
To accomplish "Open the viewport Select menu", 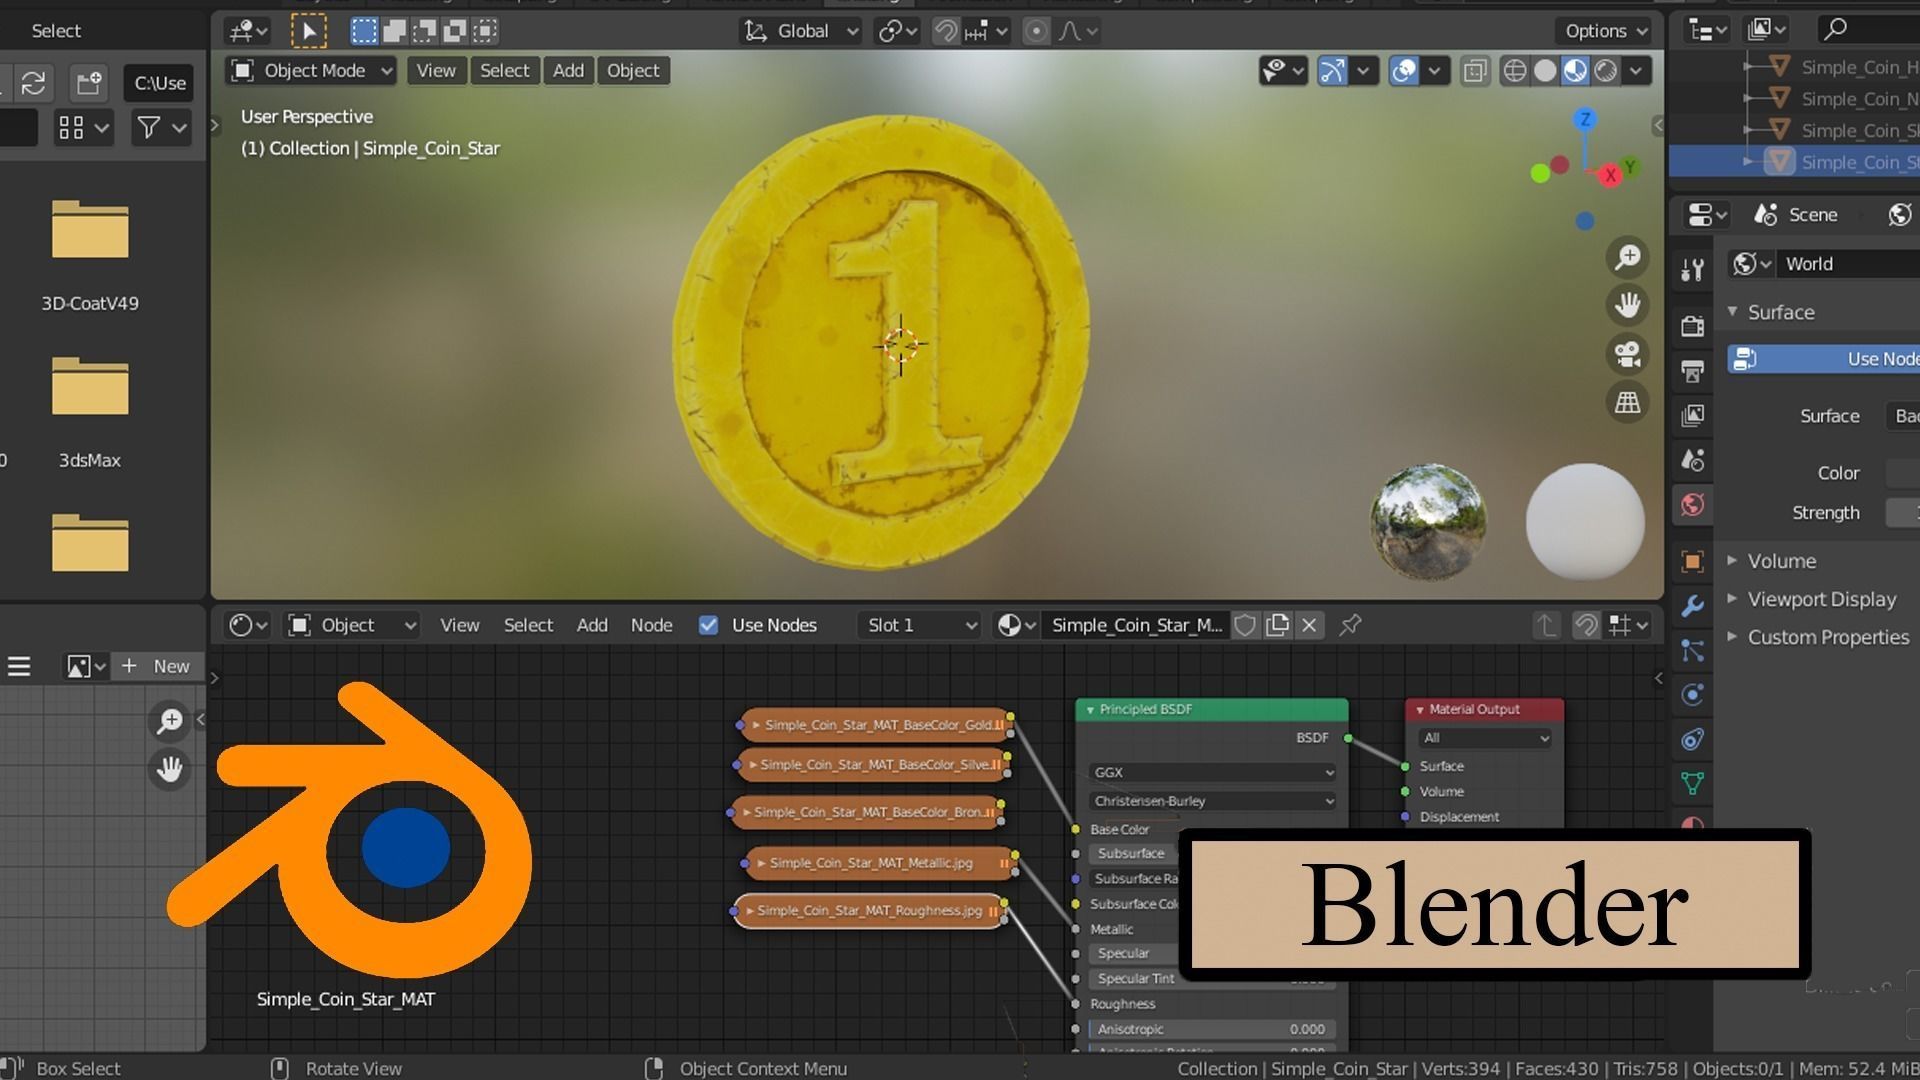I will [504, 71].
